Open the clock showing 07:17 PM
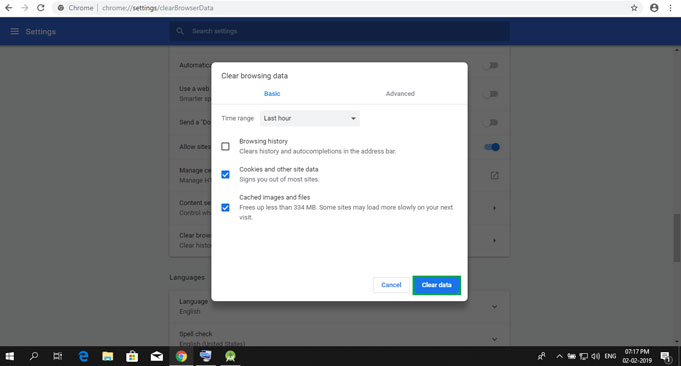The image size is (681, 366). click(x=637, y=356)
